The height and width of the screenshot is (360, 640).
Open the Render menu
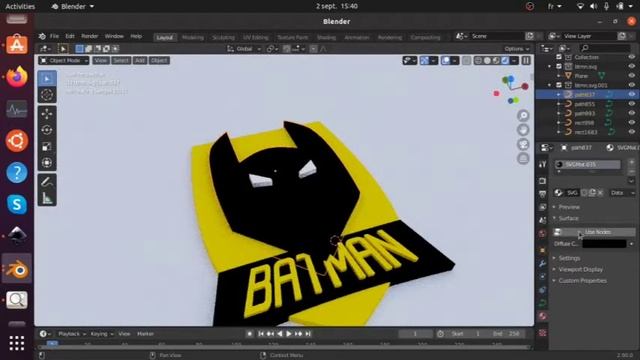tap(89, 36)
